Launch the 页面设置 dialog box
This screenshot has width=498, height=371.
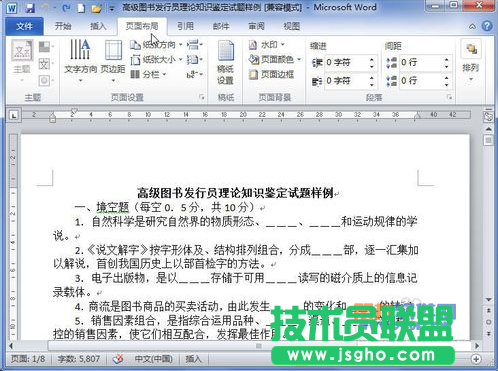pyautogui.click(x=202, y=97)
